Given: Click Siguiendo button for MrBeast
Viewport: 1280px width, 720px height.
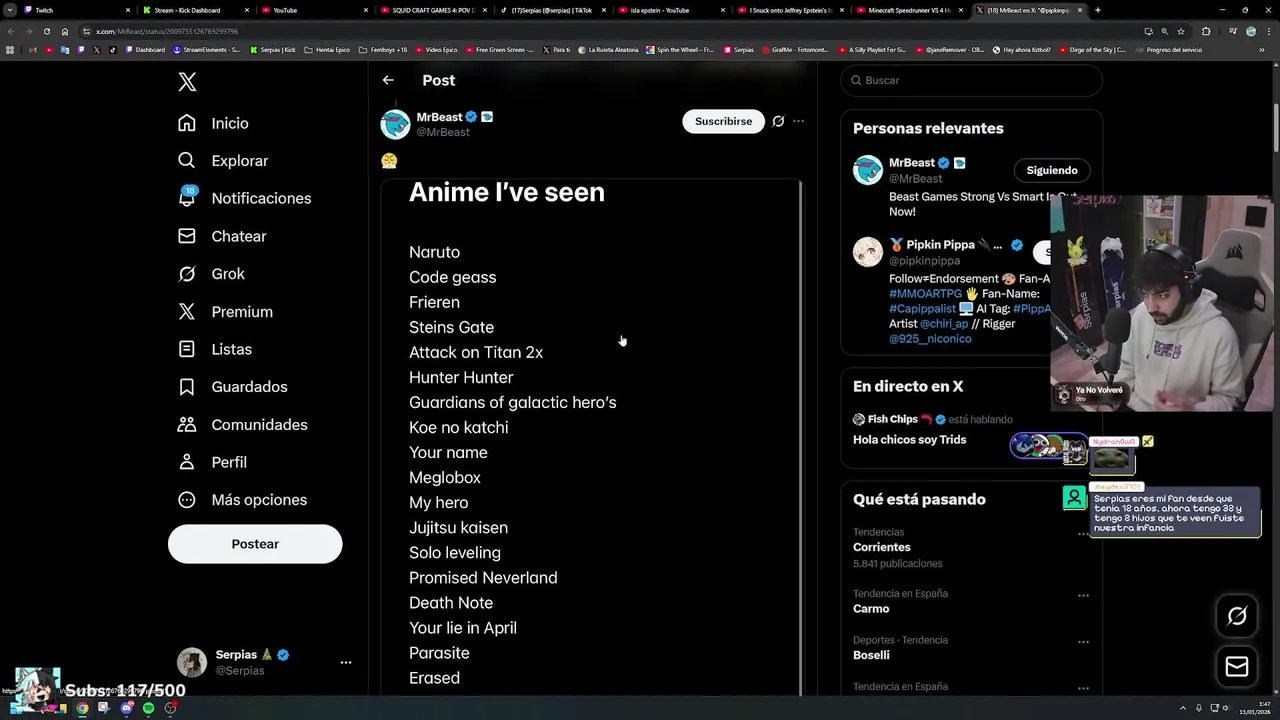Looking at the screenshot, I should pyautogui.click(x=1051, y=170).
